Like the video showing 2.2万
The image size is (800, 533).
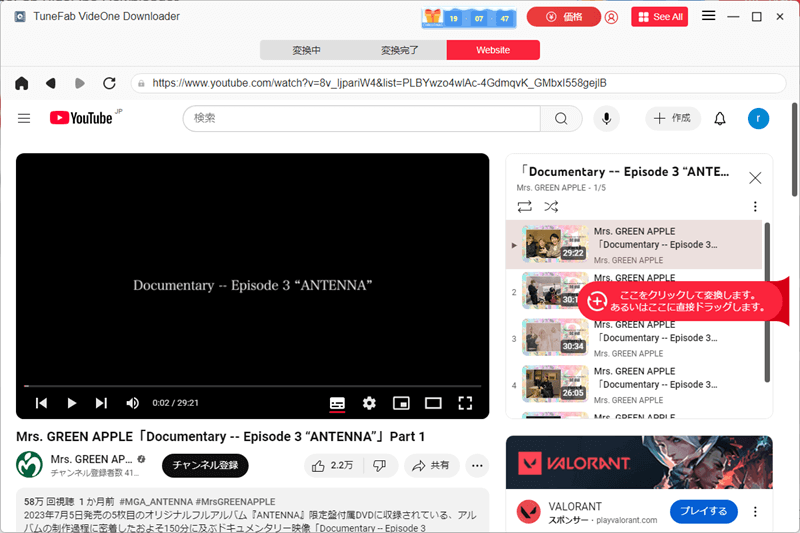coord(334,466)
